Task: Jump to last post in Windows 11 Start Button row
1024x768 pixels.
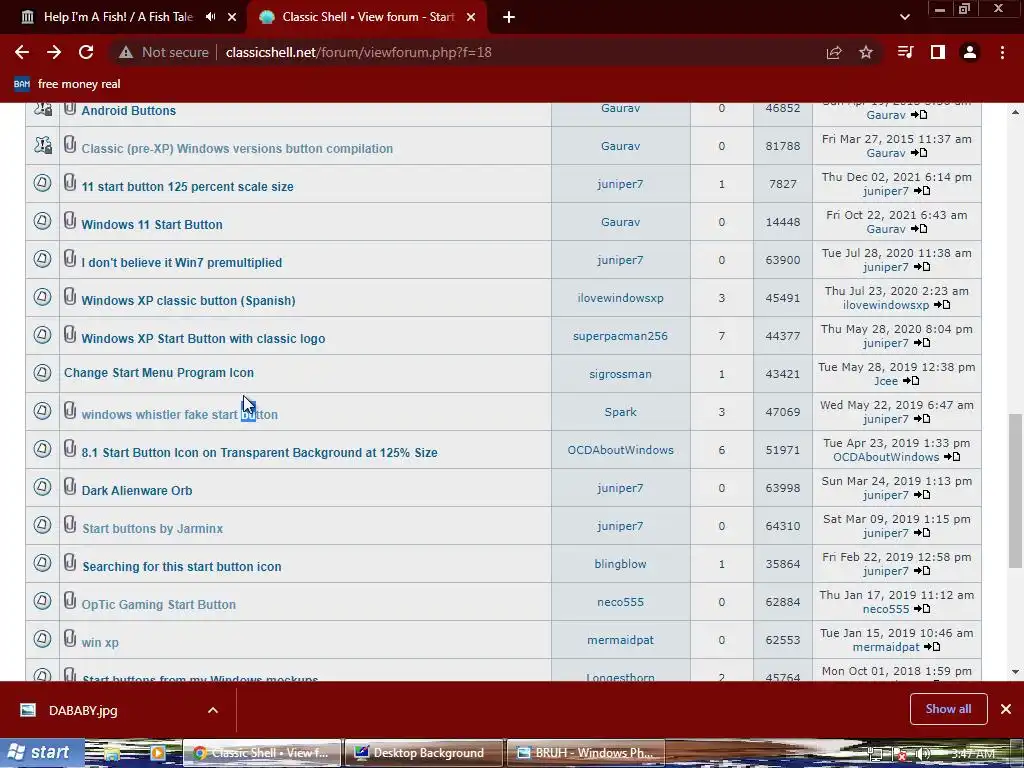Action: coord(919,229)
